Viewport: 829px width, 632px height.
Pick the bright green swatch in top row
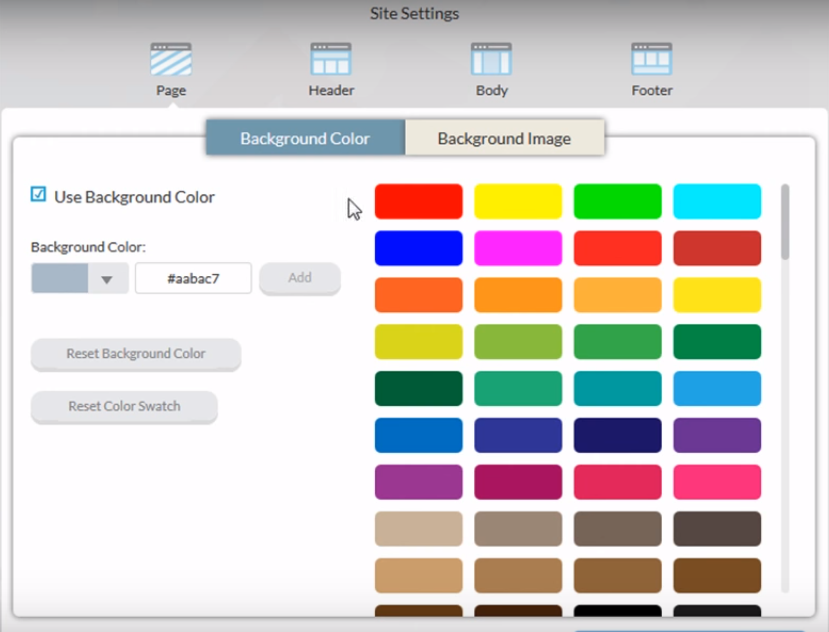(617, 201)
